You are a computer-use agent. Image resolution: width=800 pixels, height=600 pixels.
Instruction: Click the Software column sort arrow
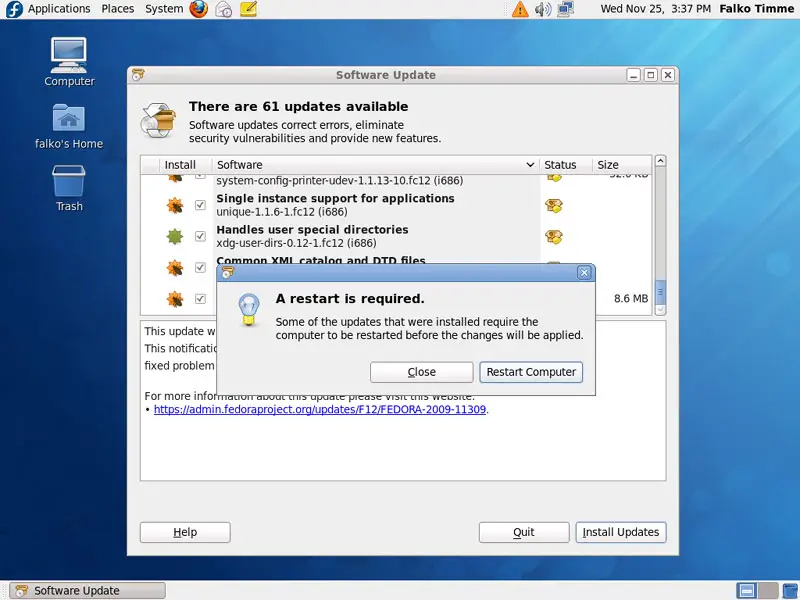(x=530, y=165)
